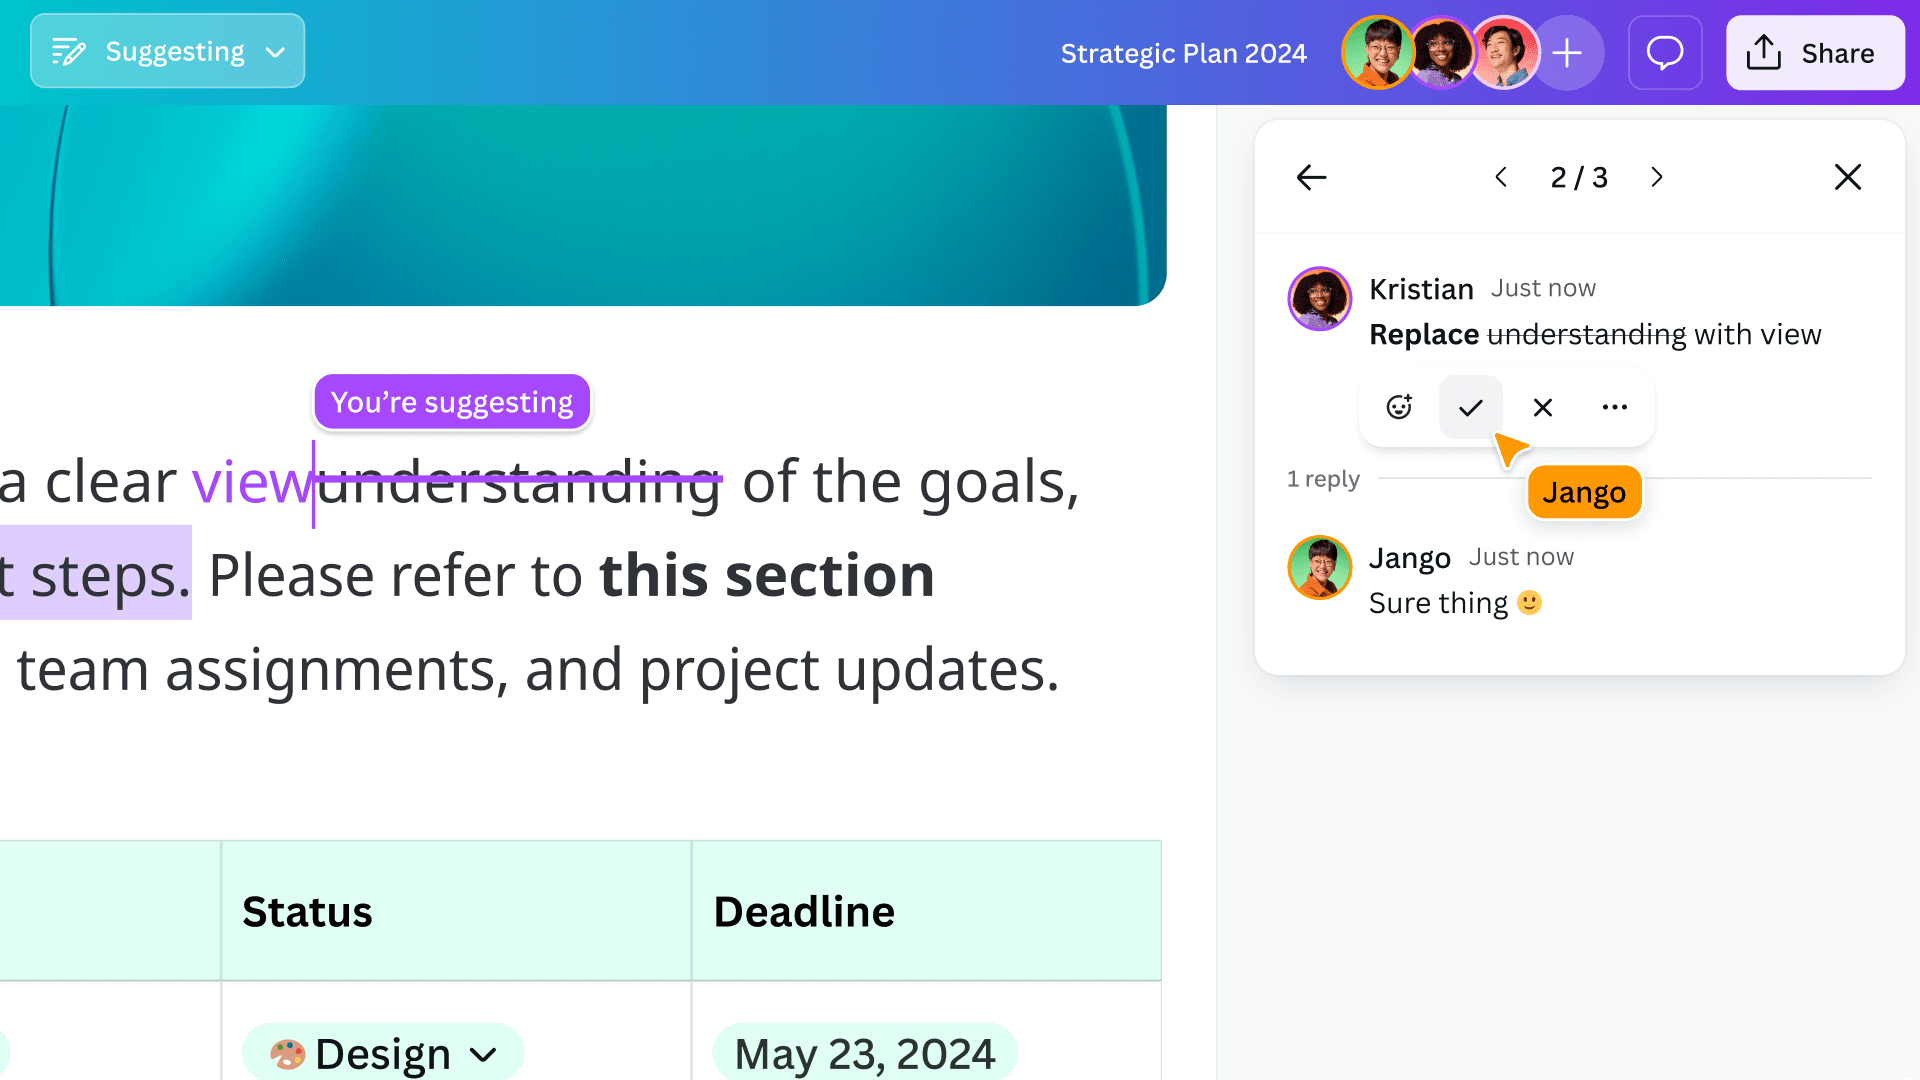Select the 1 reply thread divider
1920x1080 pixels.
click(1322, 478)
